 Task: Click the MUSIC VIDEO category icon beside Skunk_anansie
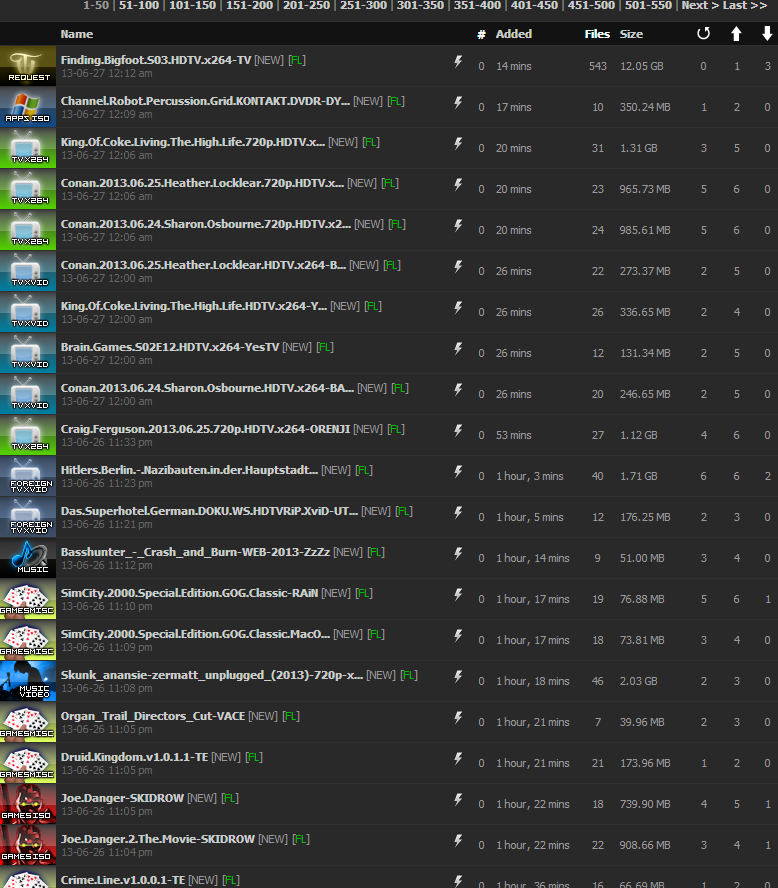click(28, 681)
